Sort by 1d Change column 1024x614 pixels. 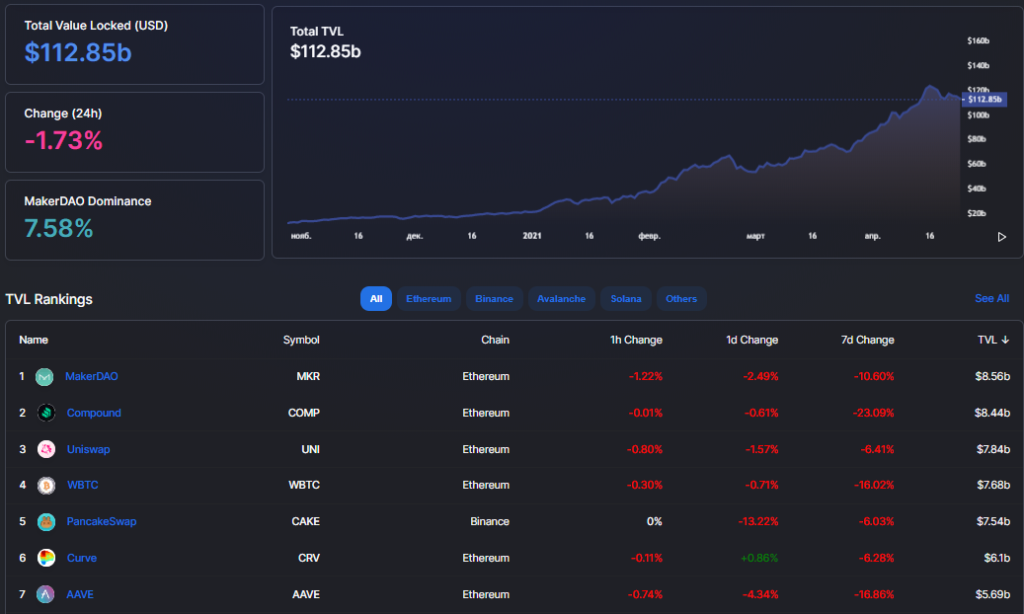tap(751, 340)
